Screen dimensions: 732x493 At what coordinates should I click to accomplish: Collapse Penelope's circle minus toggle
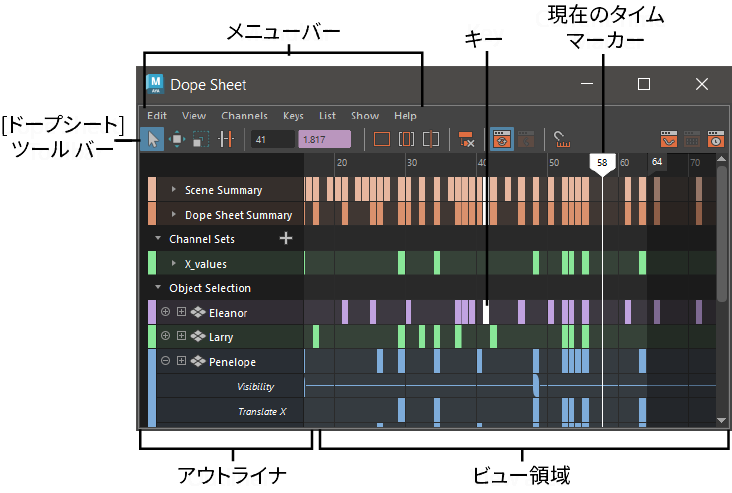tap(165, 361)
